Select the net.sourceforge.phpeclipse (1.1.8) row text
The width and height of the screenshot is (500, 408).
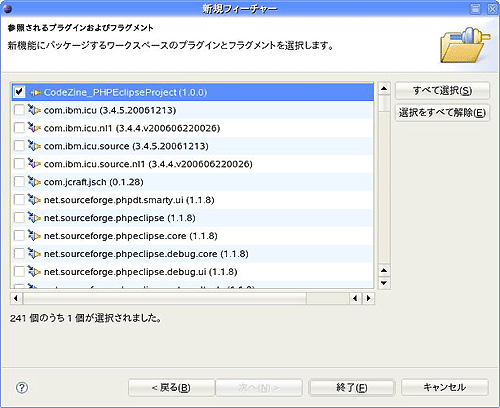pyautogui.click(x=119, y=218)
